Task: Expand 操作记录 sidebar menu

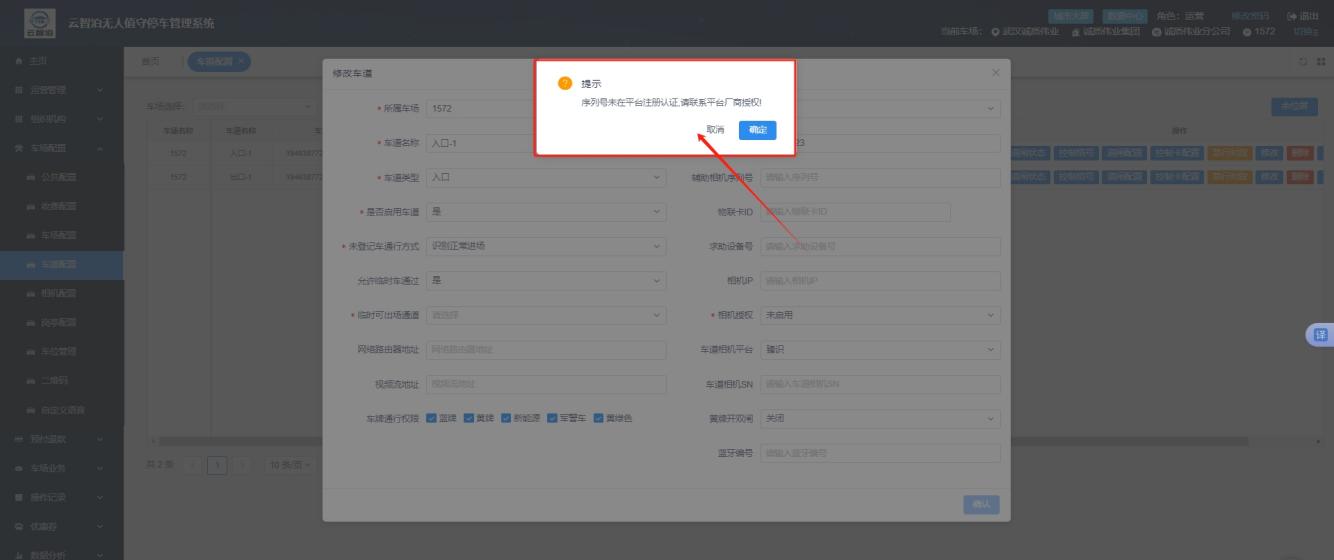Action: coord(62,497)
